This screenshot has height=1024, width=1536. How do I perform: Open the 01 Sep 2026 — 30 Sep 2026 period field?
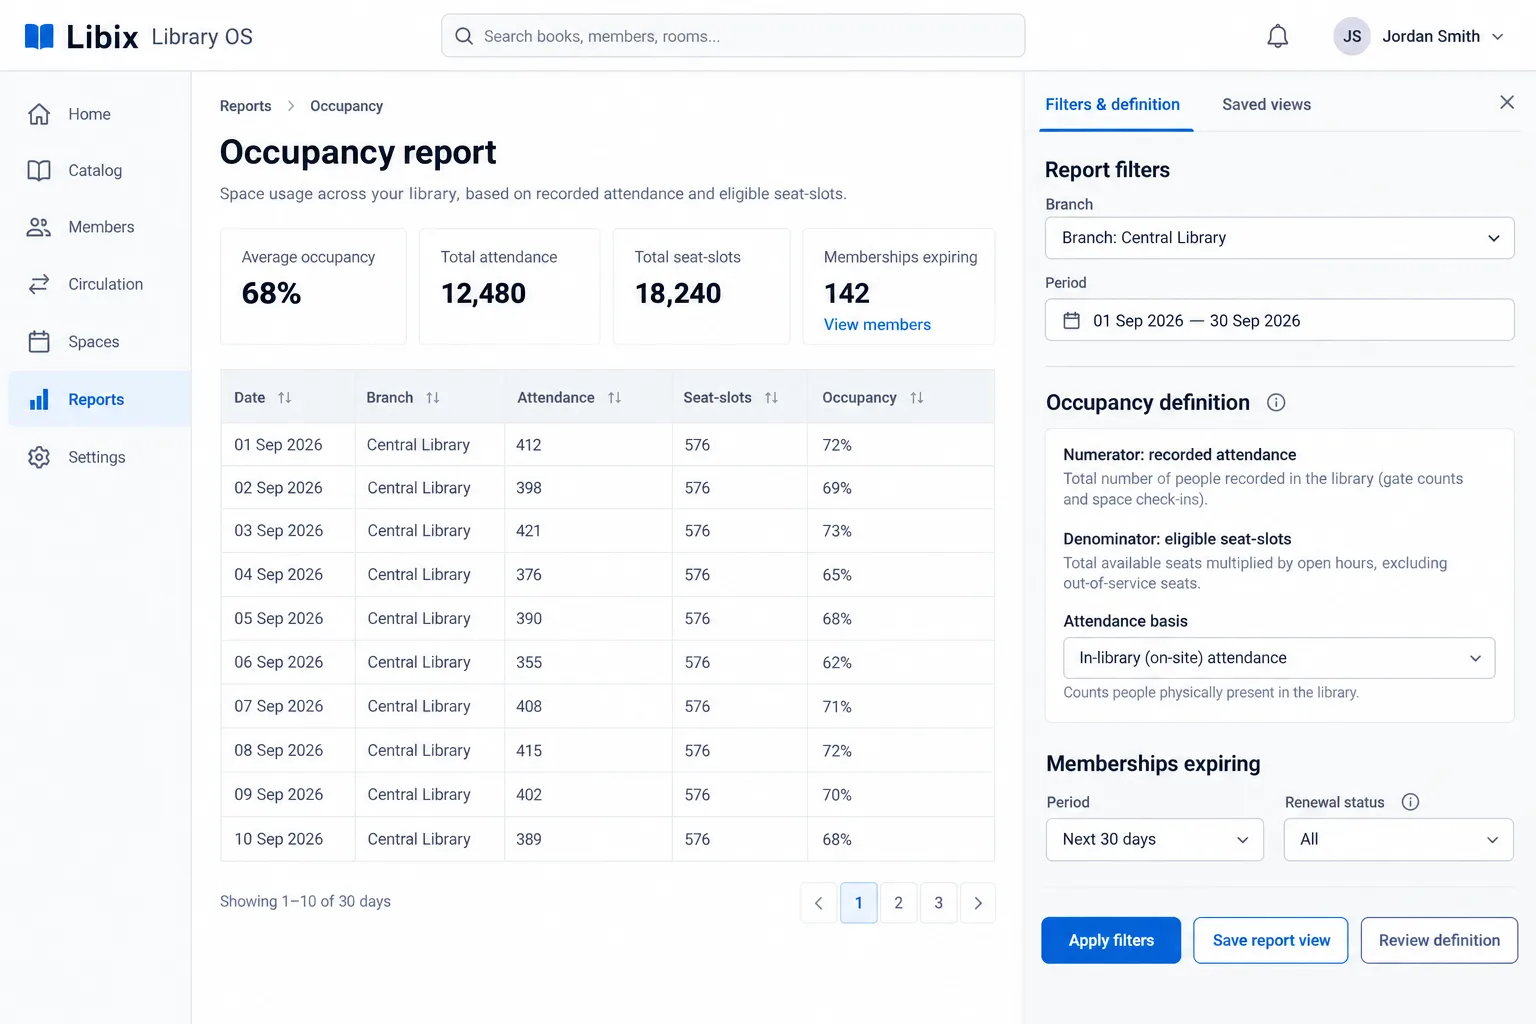(x=1280, y=321)
